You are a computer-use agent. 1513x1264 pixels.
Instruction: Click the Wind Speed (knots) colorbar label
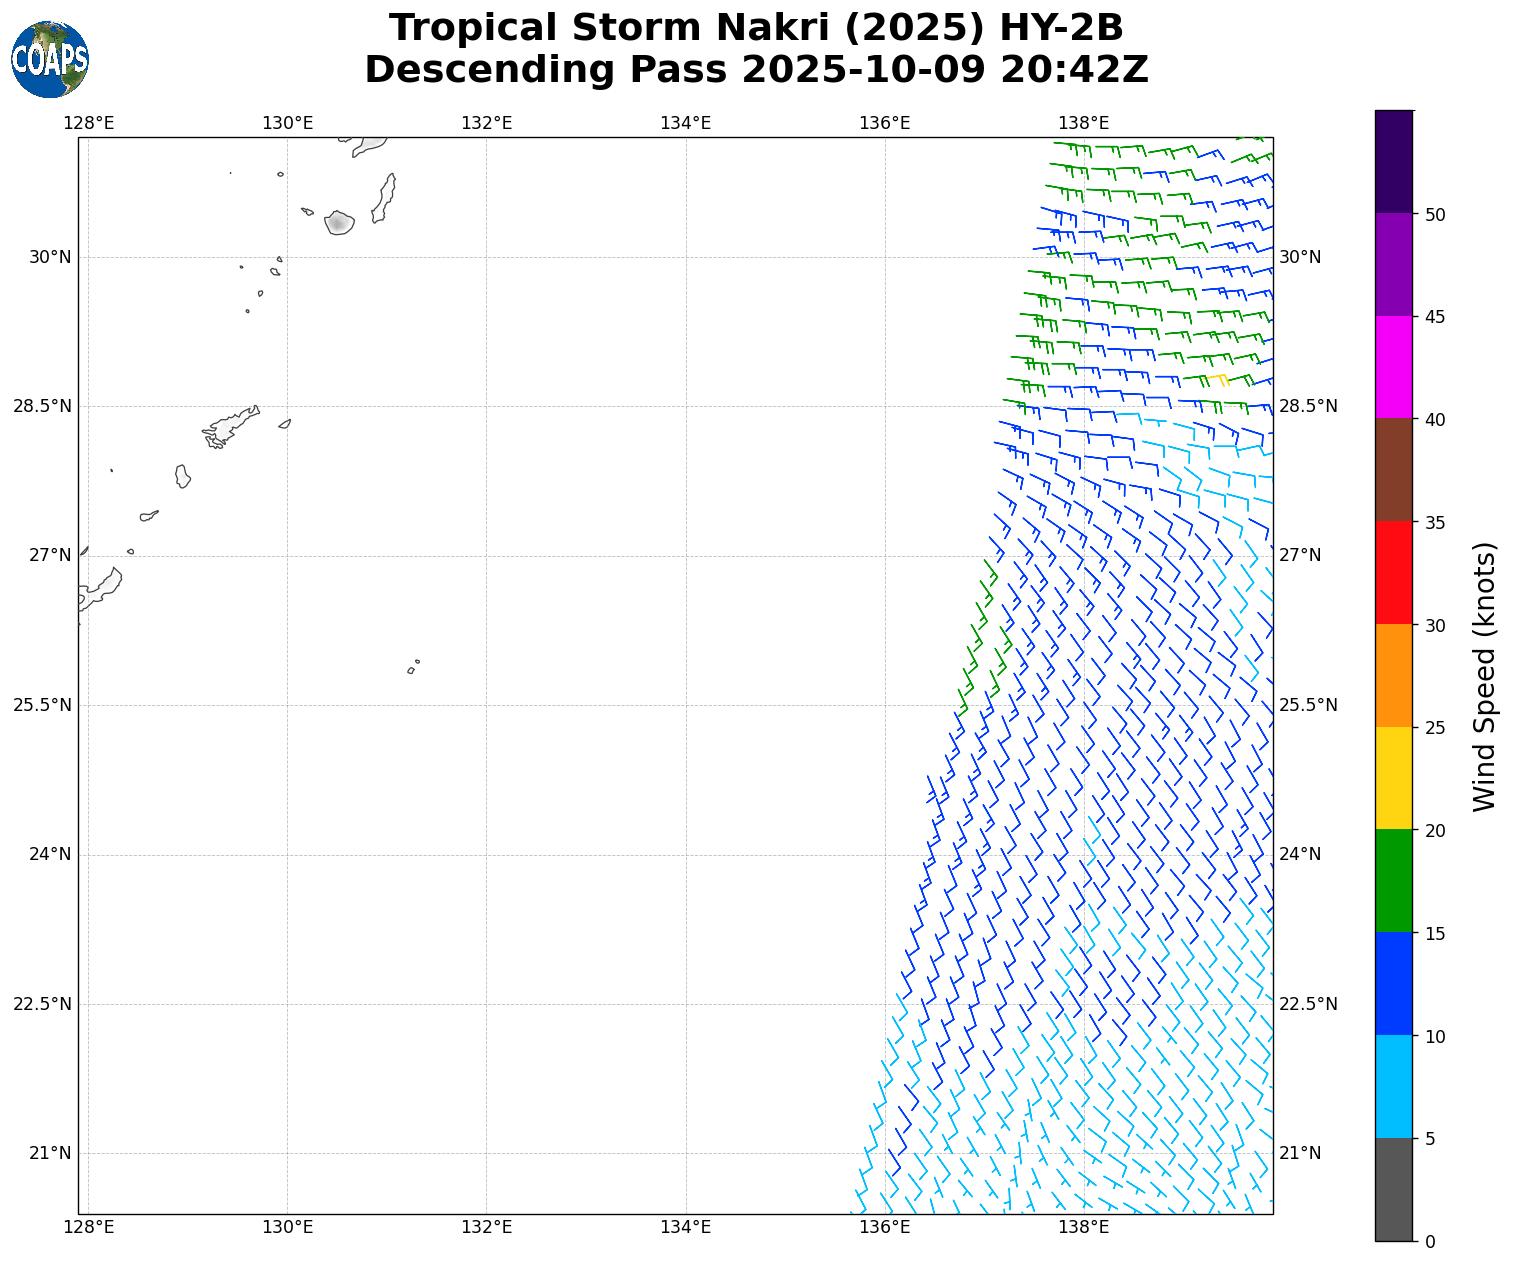pyautogui.click(x=1485, y=676)
